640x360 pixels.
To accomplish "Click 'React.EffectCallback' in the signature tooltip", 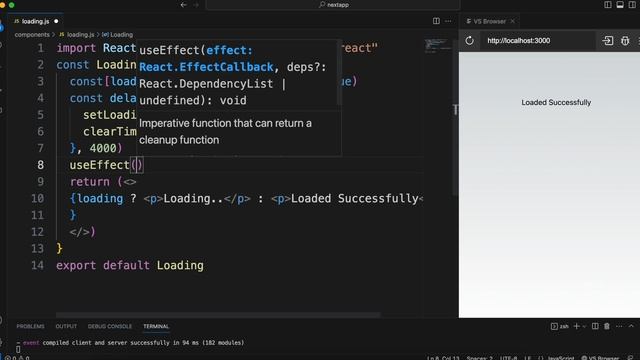I will pos(206,67).
